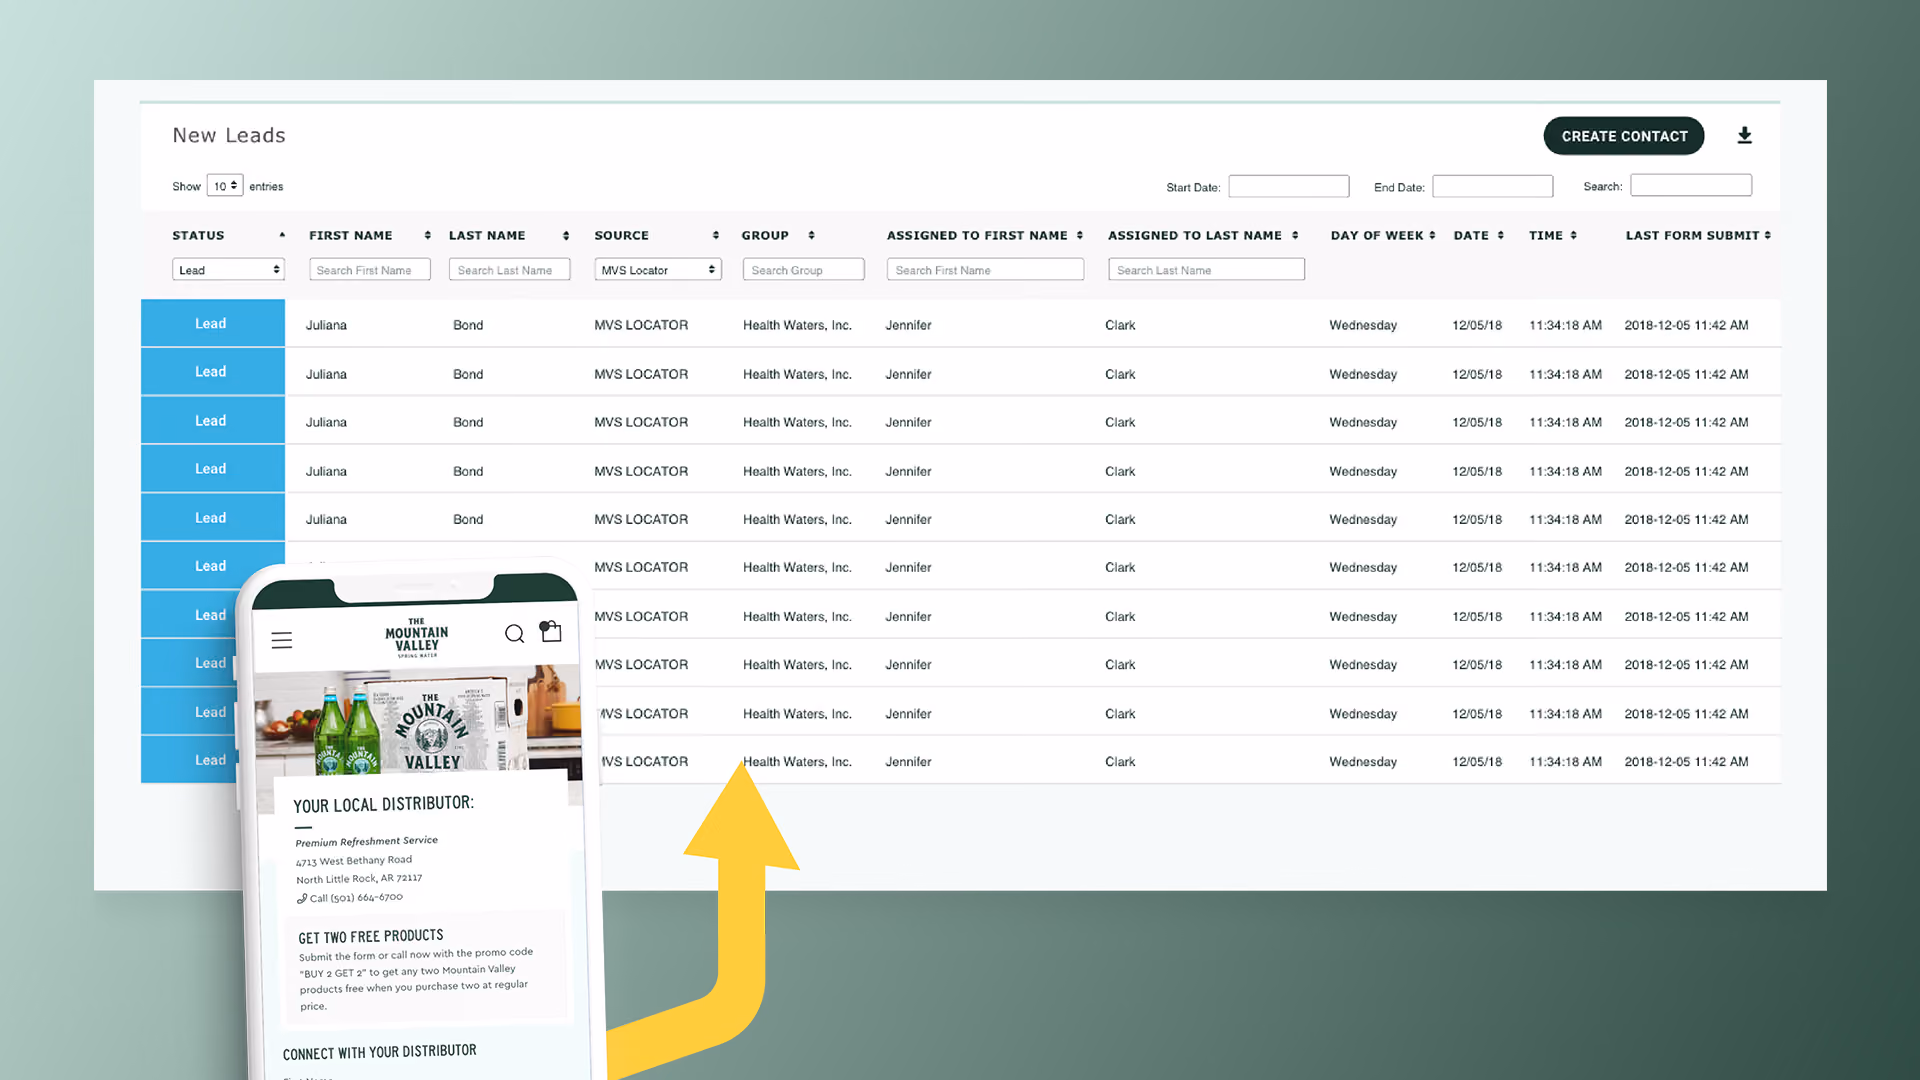The image size is (1920, 1080).
Task: Click the Search Last Name filter under Last Name
Action: 510,270
